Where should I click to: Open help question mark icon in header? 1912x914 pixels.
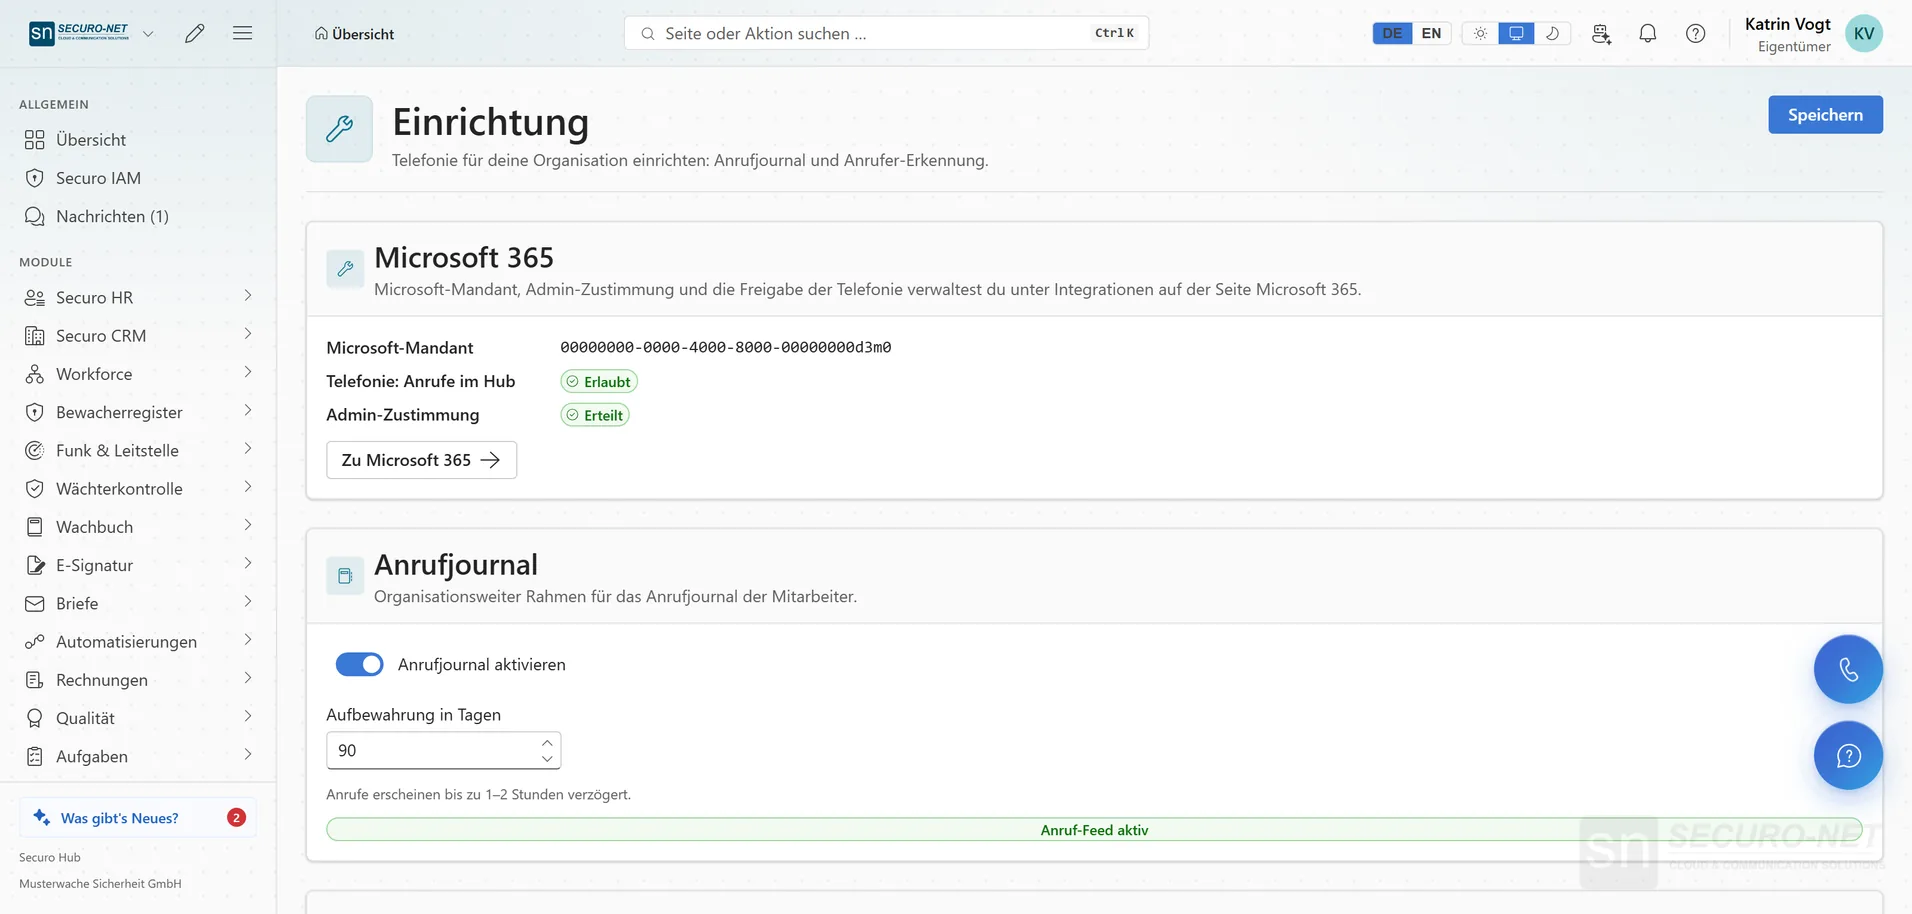tap(1696, 33)
